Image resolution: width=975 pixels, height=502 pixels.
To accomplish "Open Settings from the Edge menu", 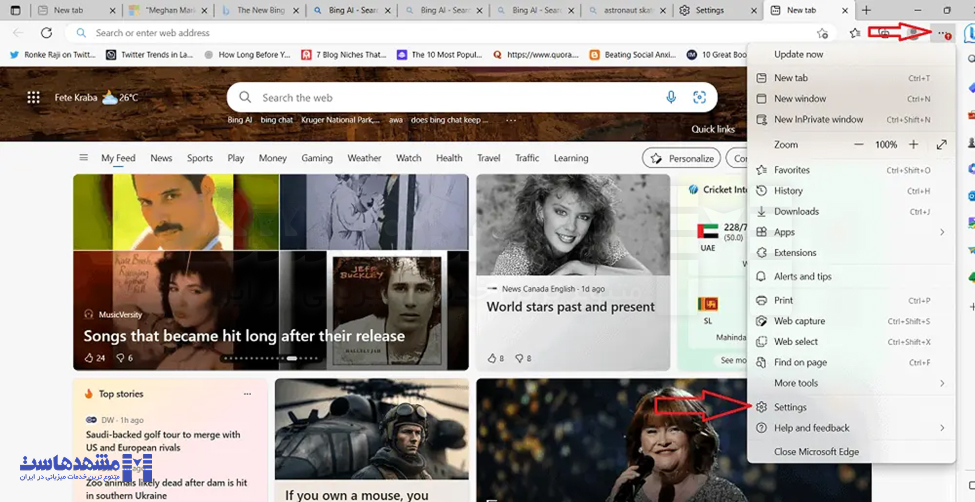I will 790,407.
